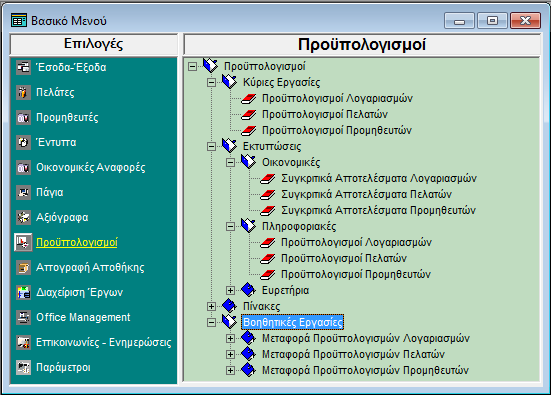Viewport: 551px width, 395px height.
Task: Collapse the Οικονομικές subnode
Action: pyautogui.click(x=230, y=162)
